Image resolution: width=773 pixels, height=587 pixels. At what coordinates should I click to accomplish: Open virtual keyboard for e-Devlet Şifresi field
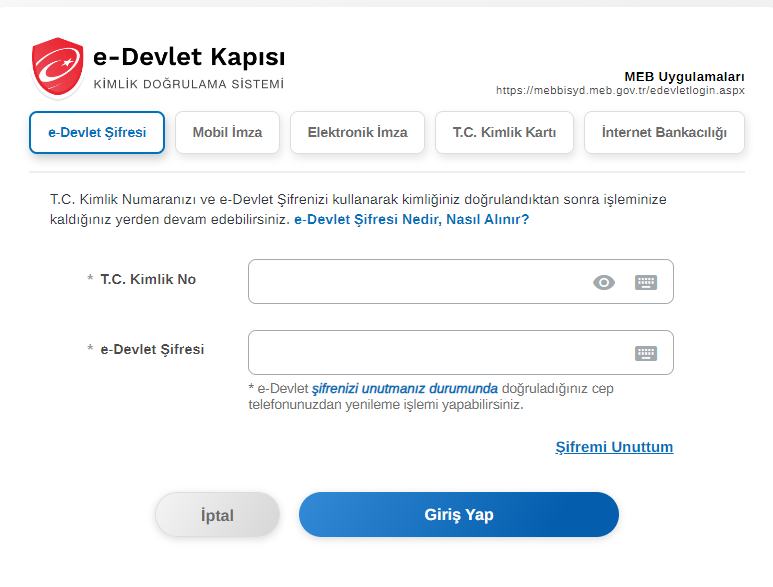click(646, 353)
